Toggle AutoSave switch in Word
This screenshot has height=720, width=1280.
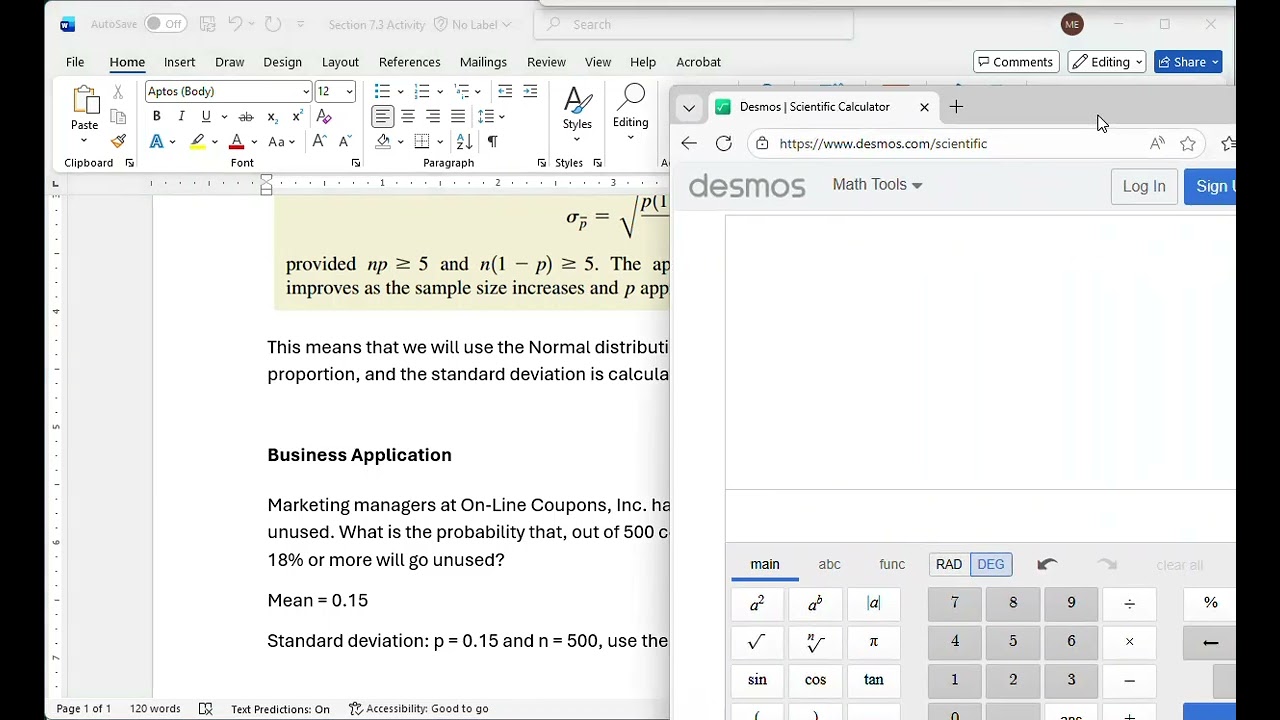click(165, 24)
